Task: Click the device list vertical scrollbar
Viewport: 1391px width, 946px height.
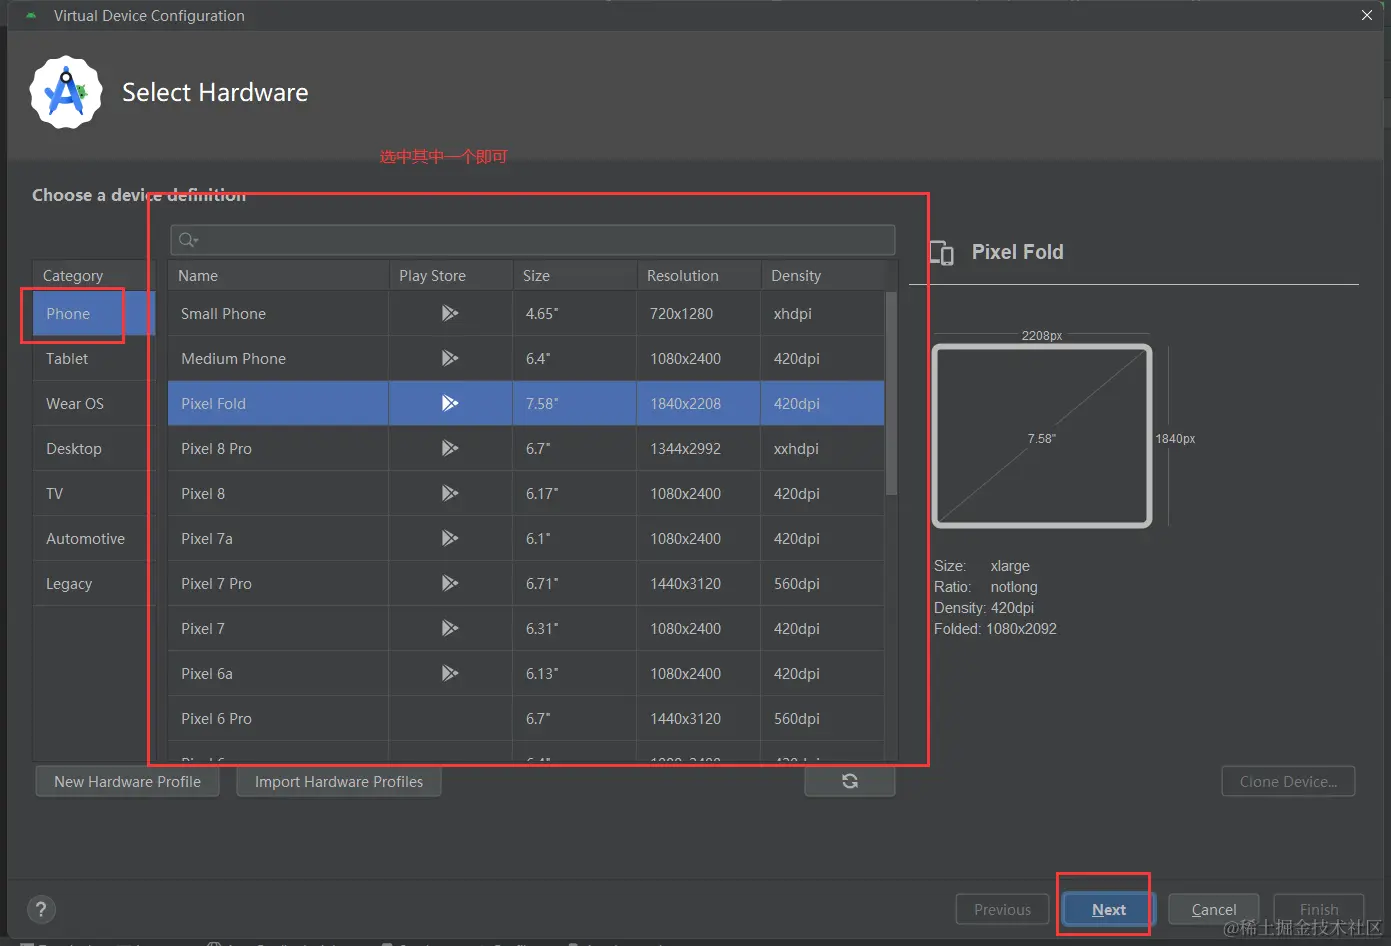Action: 891,393
